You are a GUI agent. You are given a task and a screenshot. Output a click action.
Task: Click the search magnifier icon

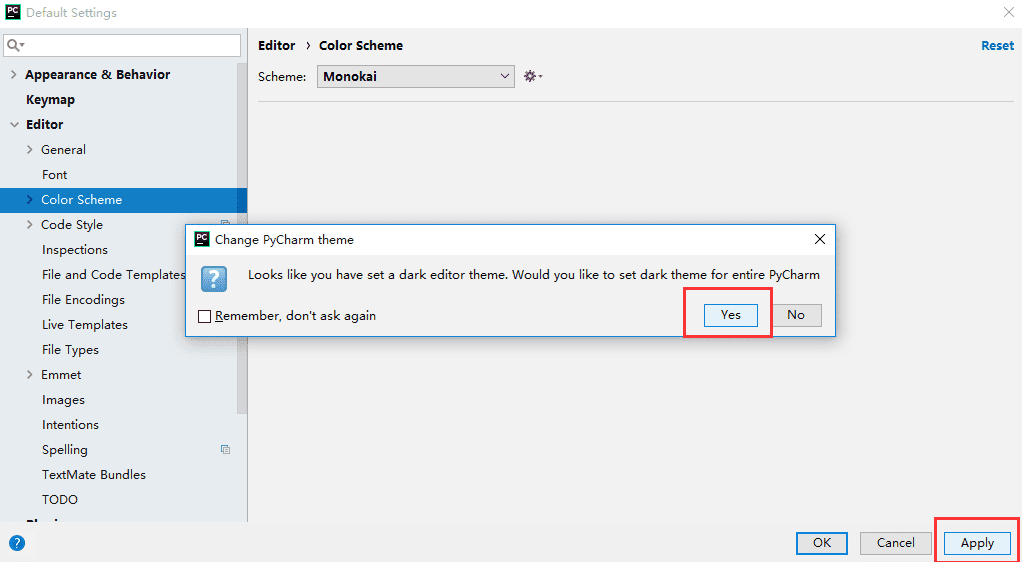click(x=14, y=46)
